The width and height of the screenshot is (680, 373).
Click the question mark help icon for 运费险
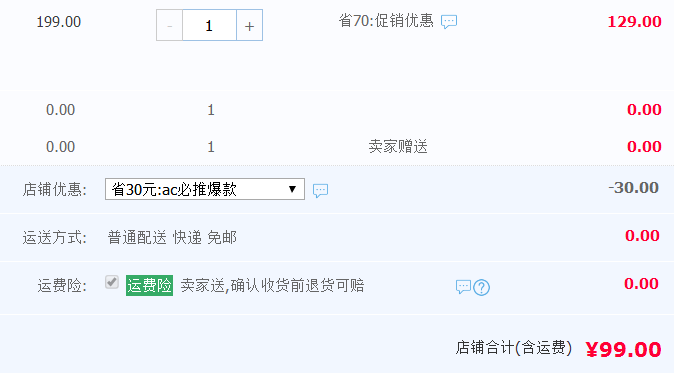coord(481,287)
